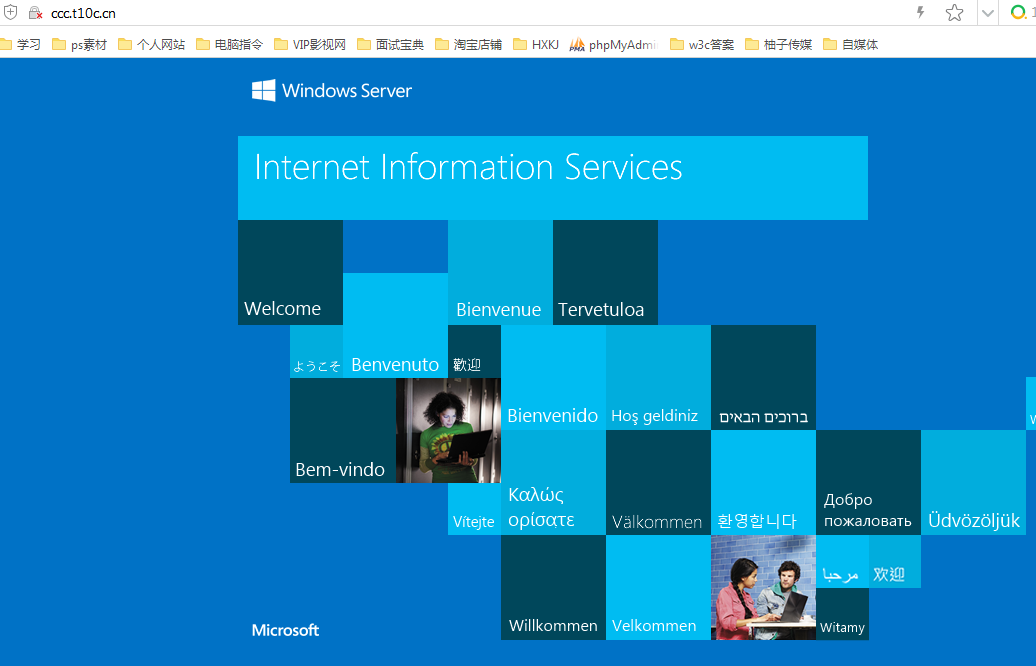Click the Tervetuloa tile
The image size is (1036, 666).
[x=605, y=272]
